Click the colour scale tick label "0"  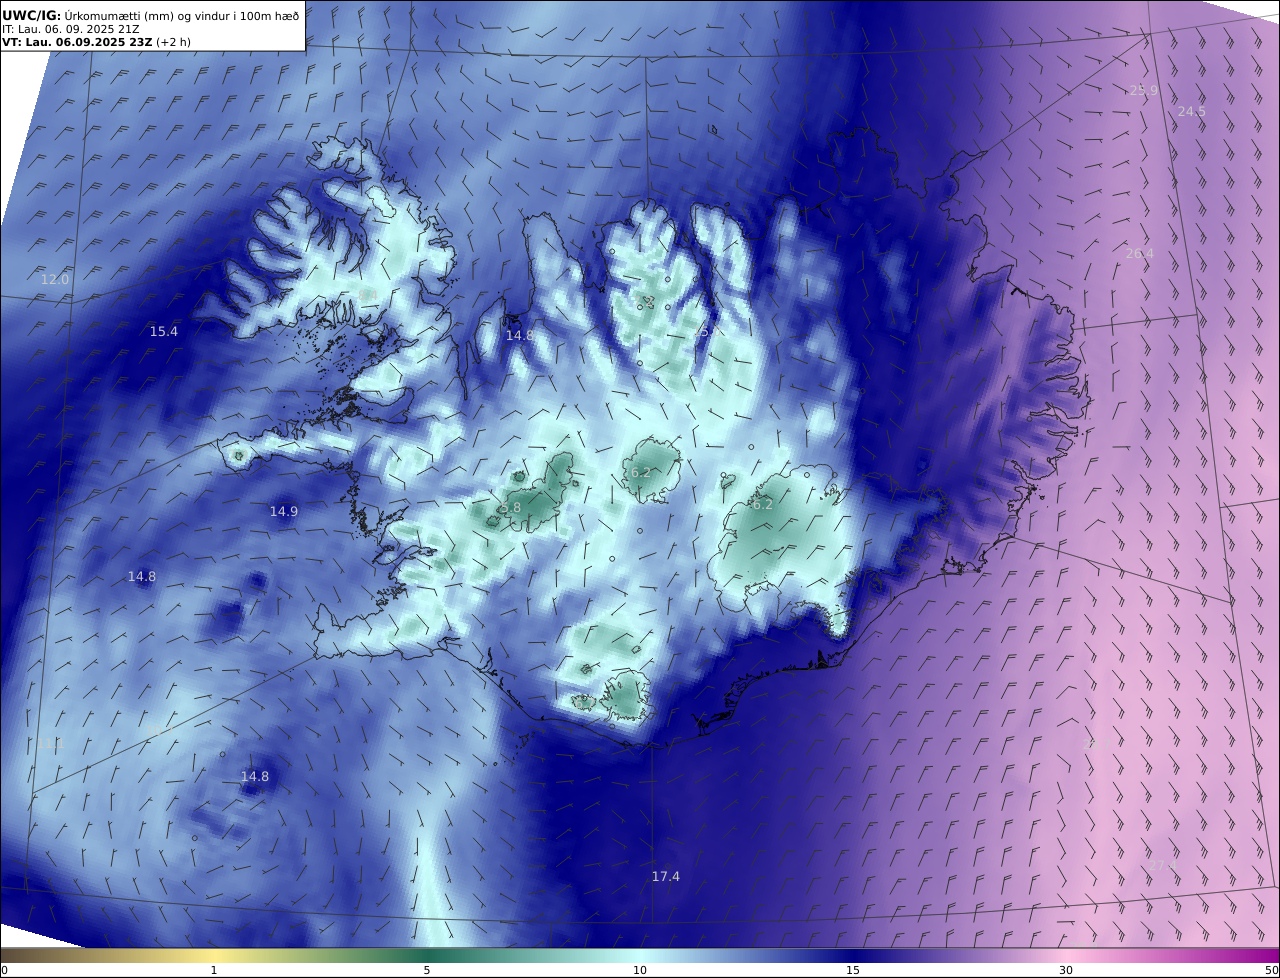4,971
